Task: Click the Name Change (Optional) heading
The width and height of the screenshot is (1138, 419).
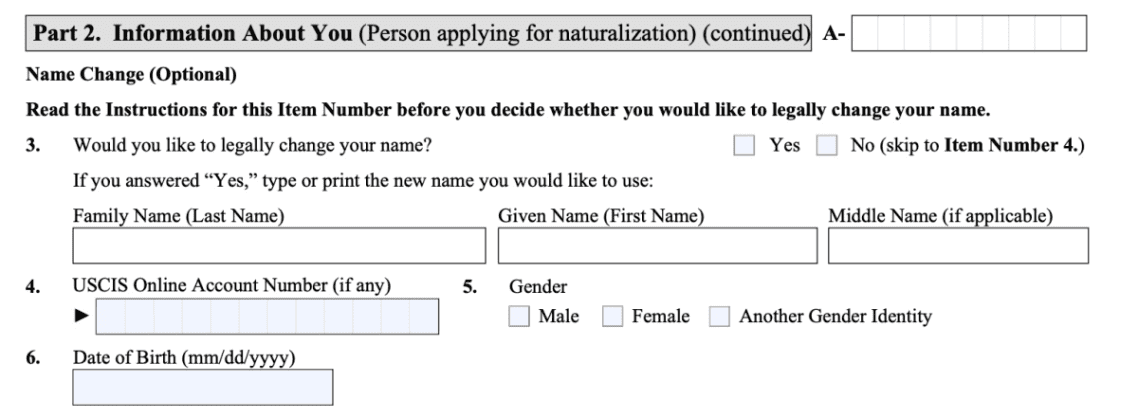Action: pyautogui.click(x=131, y=74)
